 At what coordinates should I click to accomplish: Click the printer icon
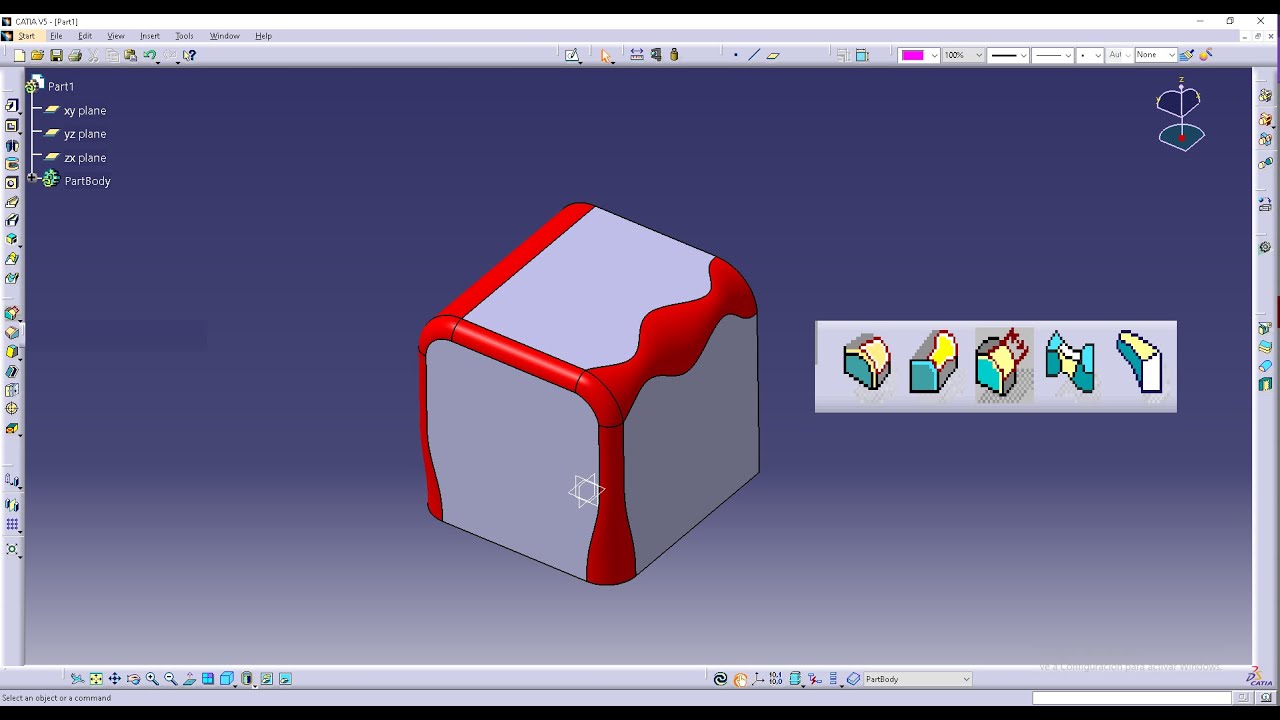click(x=75, y=56)
